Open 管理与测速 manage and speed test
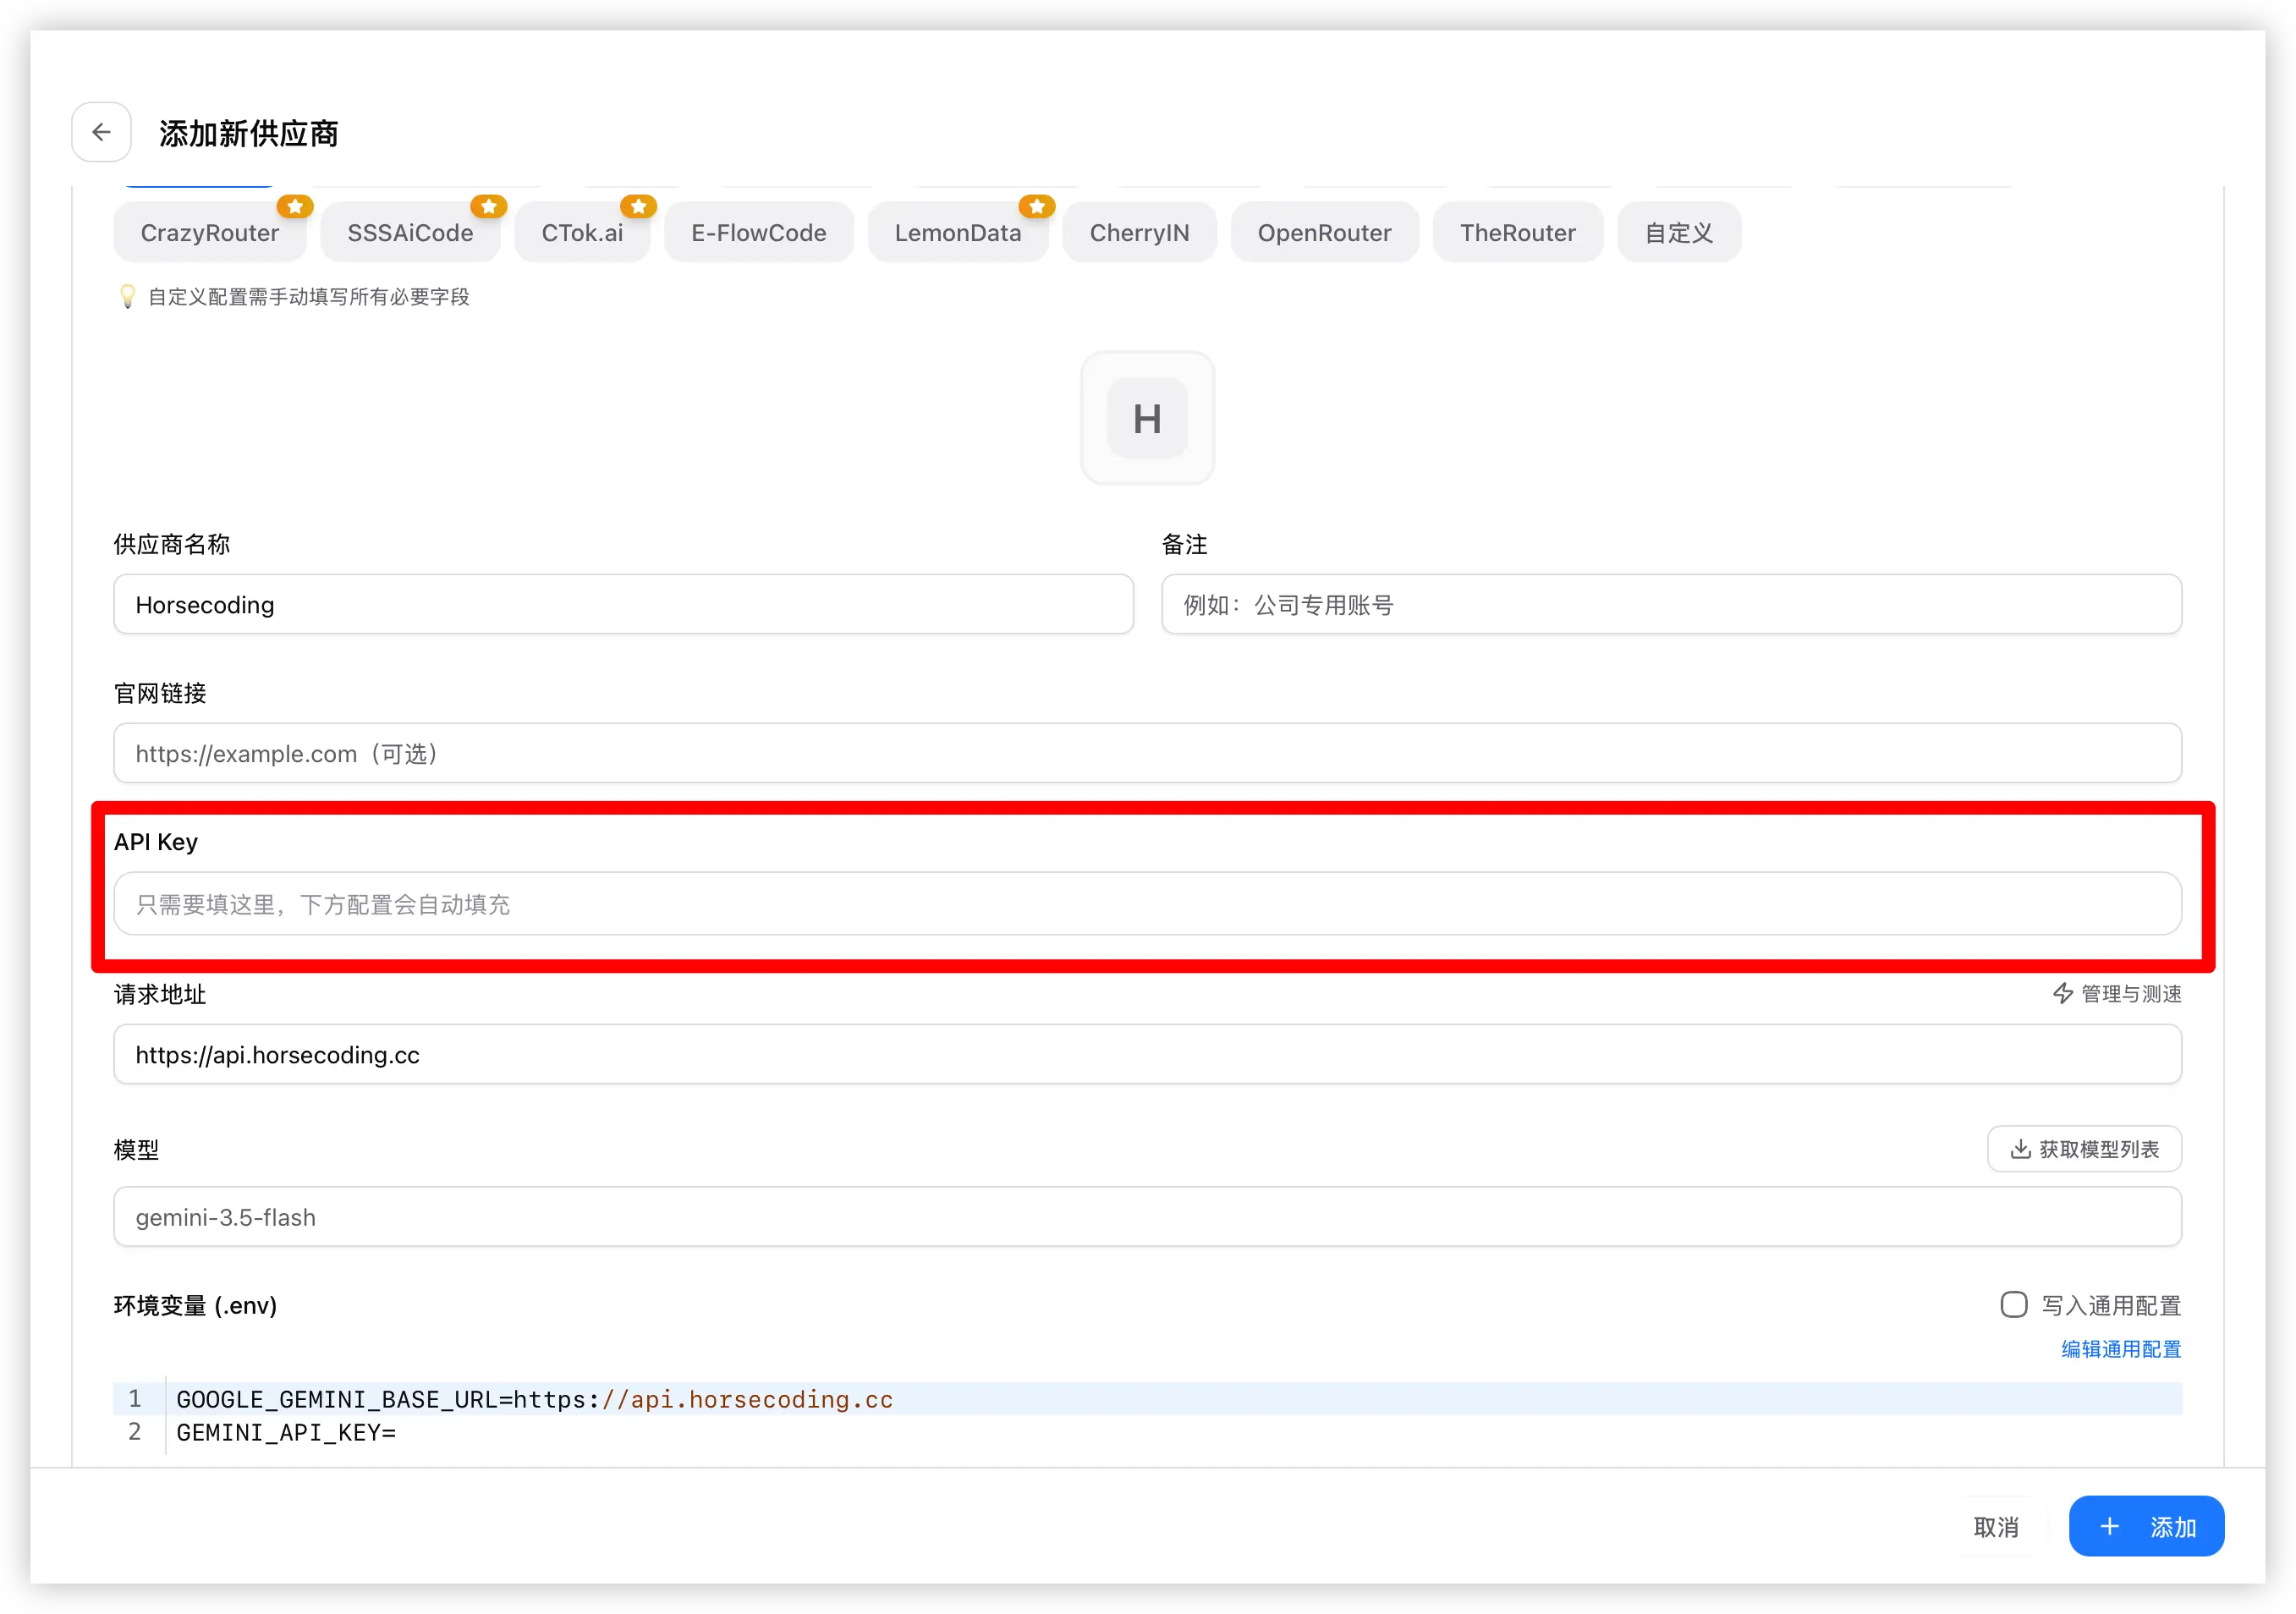The width and height of the screenshot is (2296, 1614). coord(2117,993)
